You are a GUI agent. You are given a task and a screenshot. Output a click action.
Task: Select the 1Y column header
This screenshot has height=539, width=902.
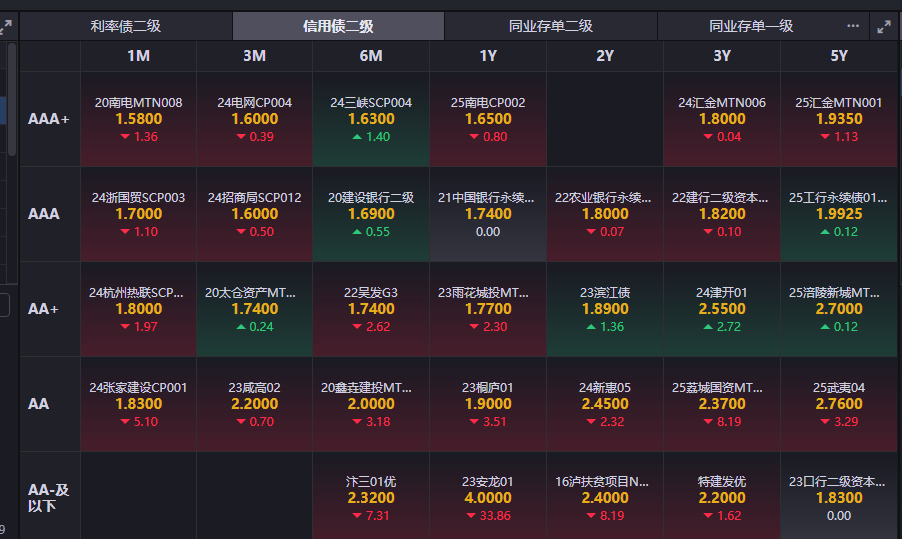click(488, 56)
